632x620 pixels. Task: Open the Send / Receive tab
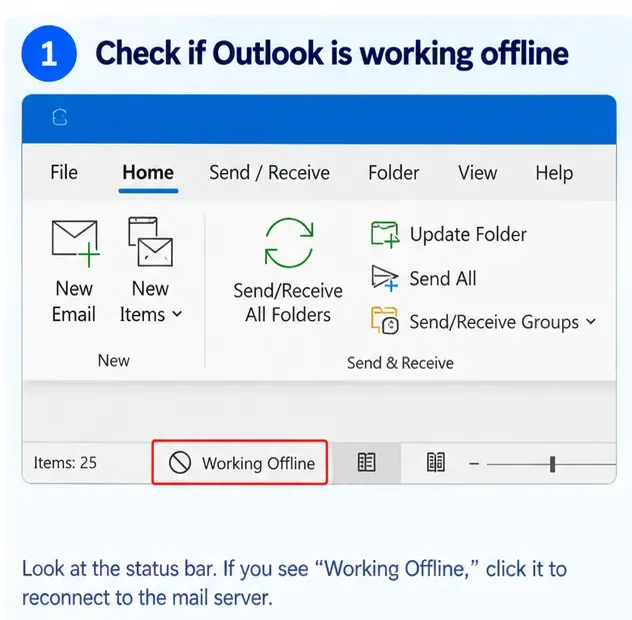tap(269, 173)
